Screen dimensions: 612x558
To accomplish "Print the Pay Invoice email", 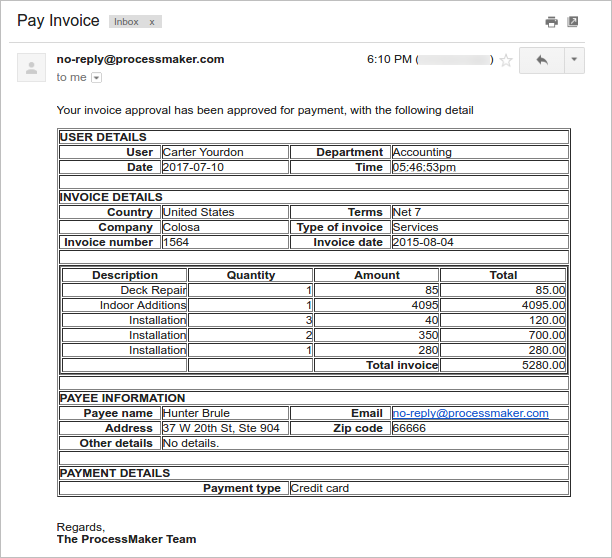I will [551, 22].
